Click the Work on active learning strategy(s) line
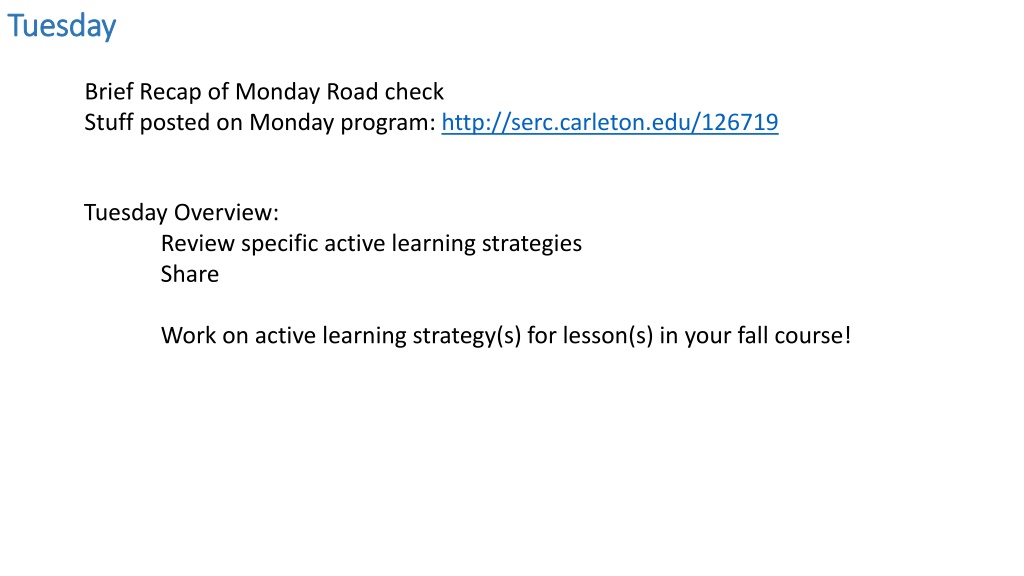 [505, 336]
